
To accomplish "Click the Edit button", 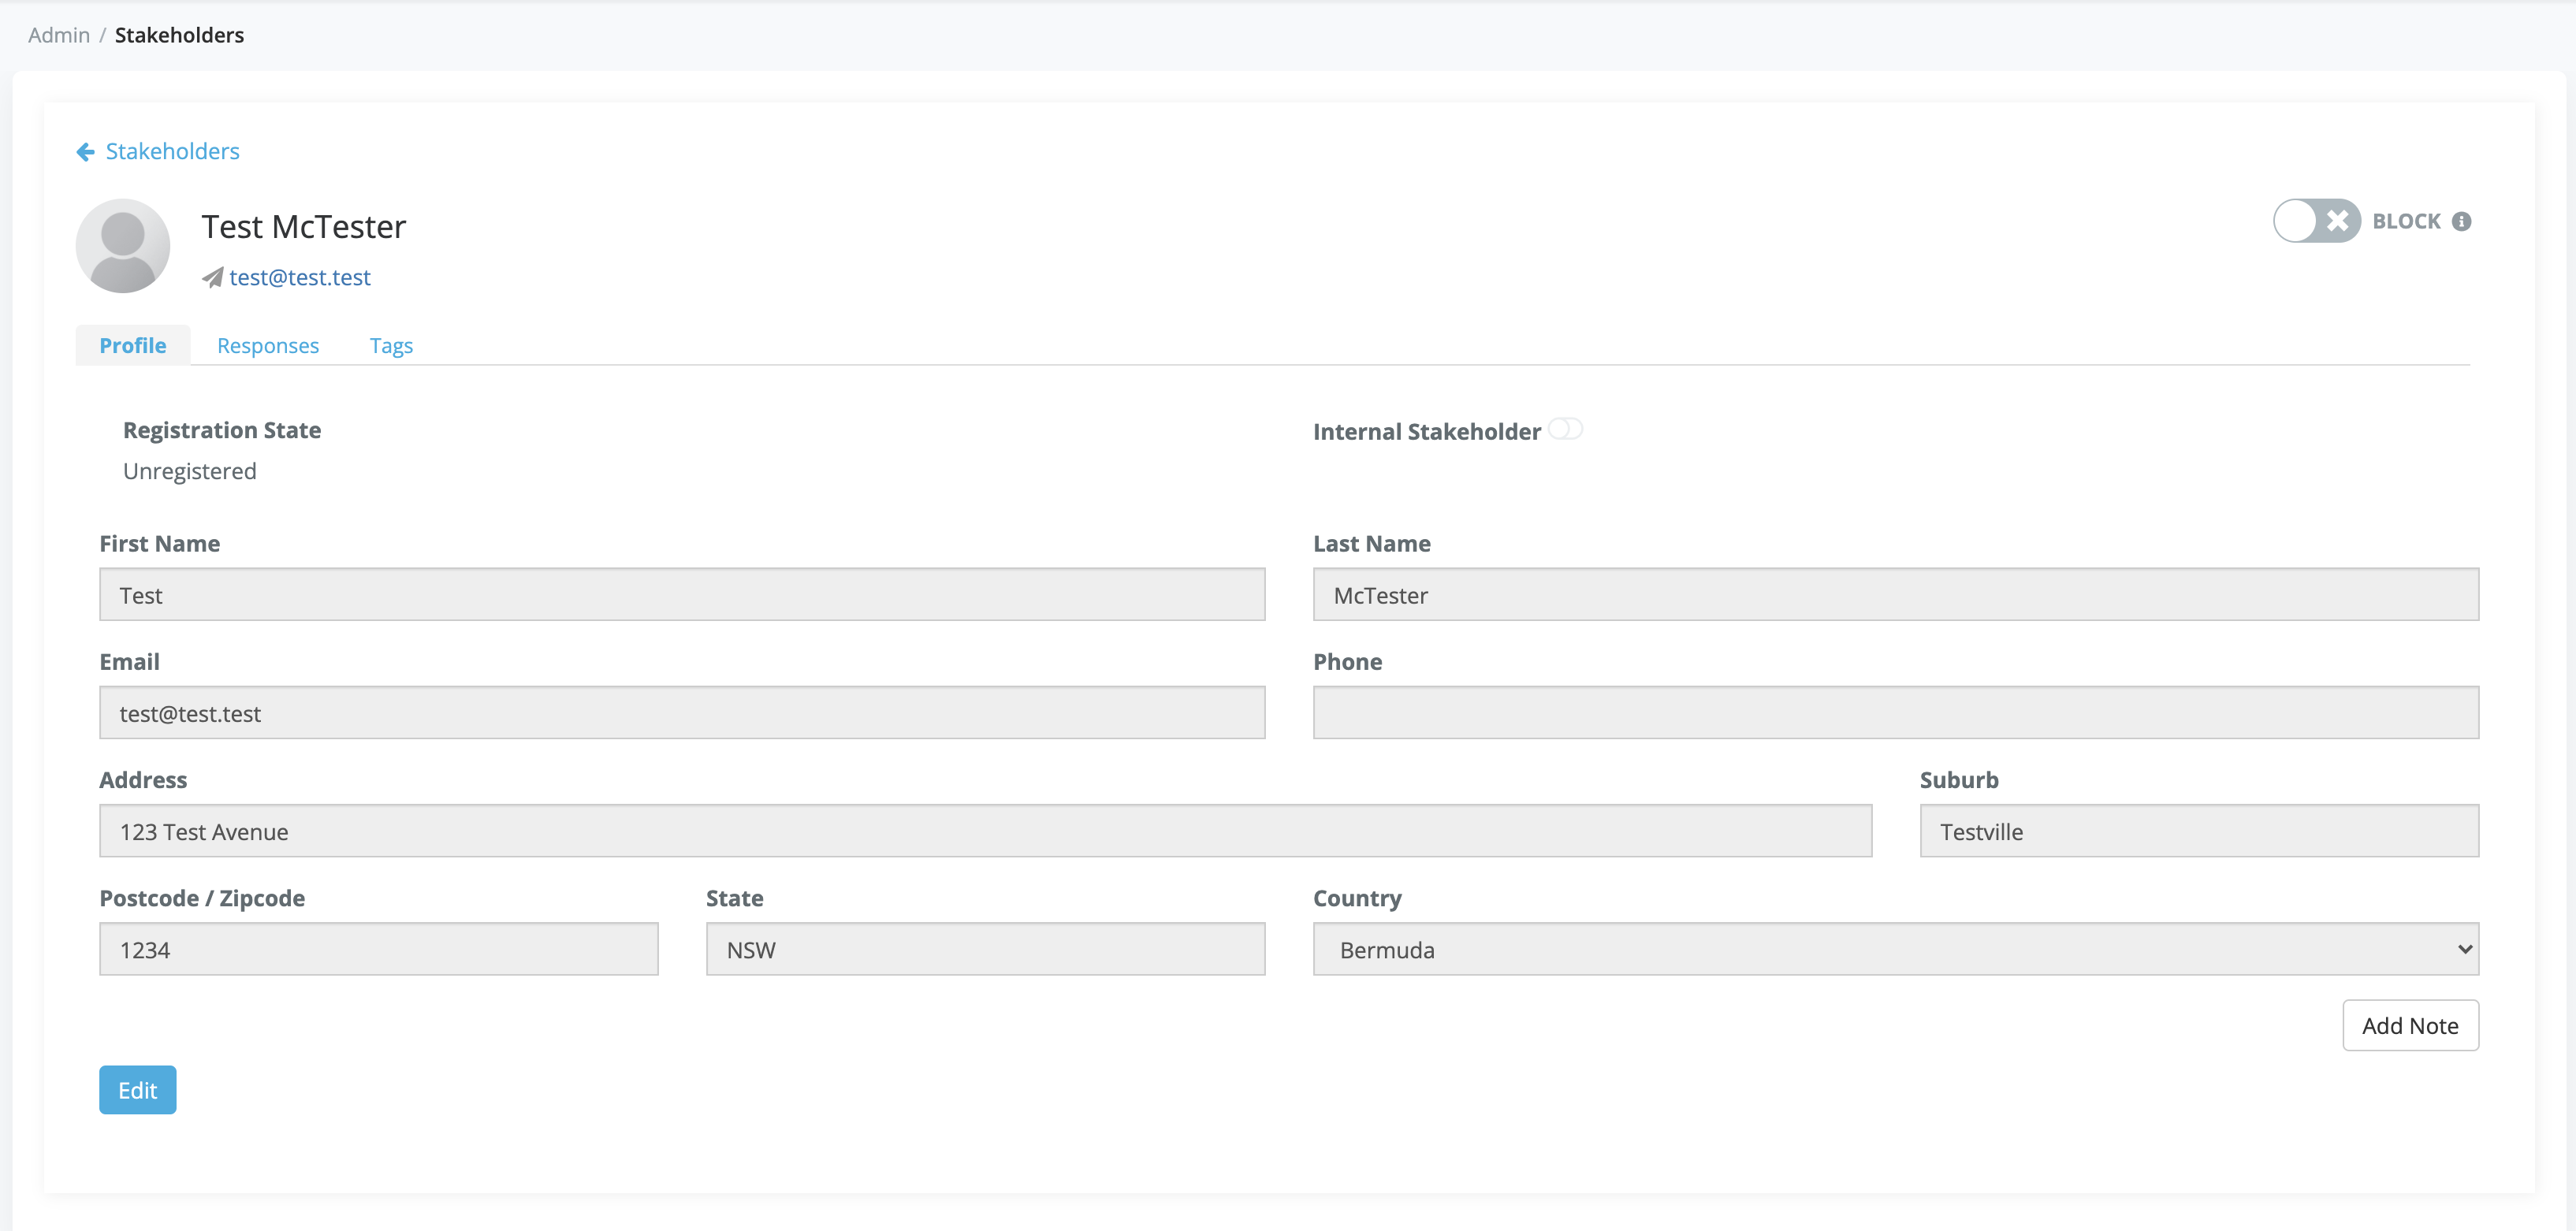I will click(138, 1090).
